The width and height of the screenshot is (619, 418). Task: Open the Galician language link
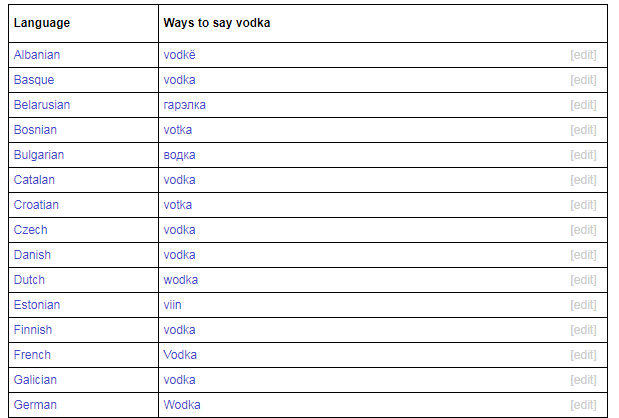pos(35,380)
